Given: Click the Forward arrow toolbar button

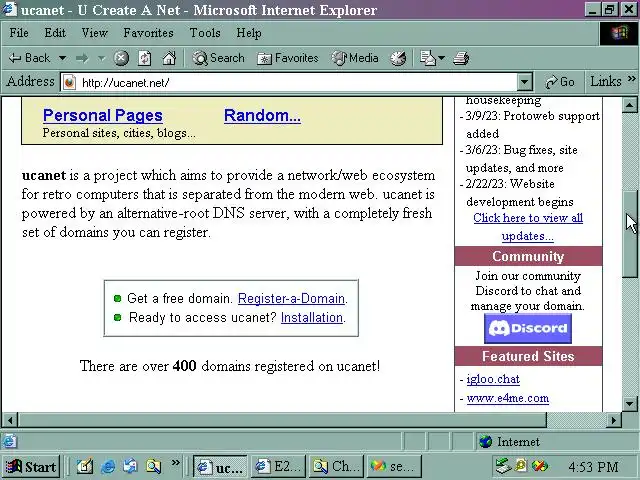Looking at the screenshot, I should pos(82,58).
